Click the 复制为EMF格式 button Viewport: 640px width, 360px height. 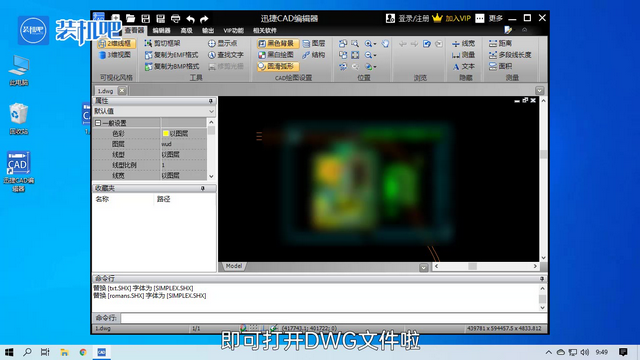(x=172, y=55)
